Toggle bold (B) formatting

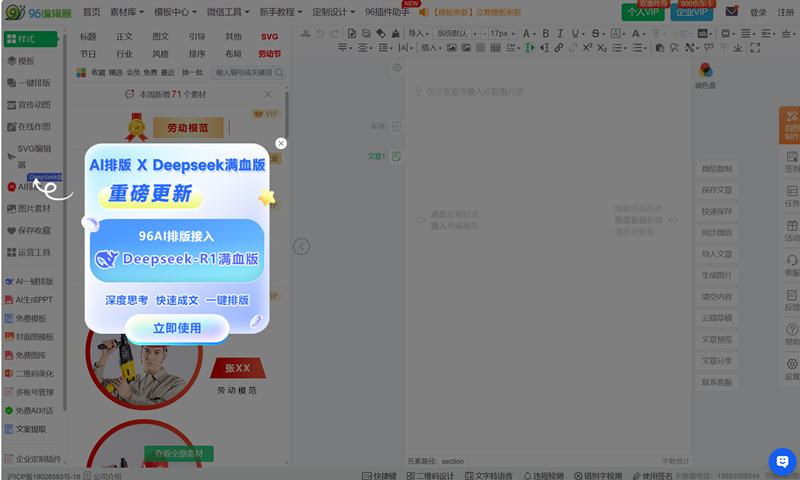click(x=545, y=34)
